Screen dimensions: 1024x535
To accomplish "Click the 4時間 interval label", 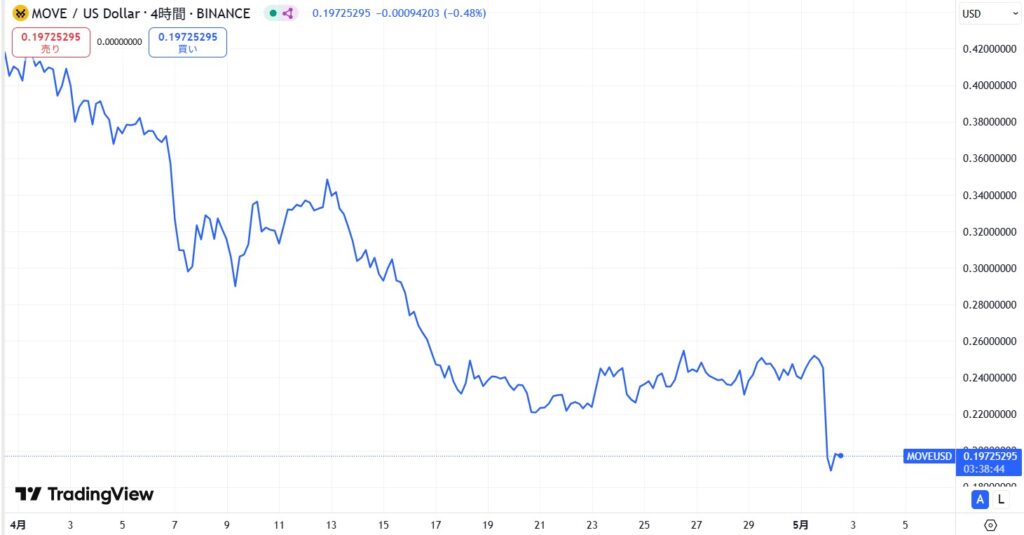I will coord(167,13).
